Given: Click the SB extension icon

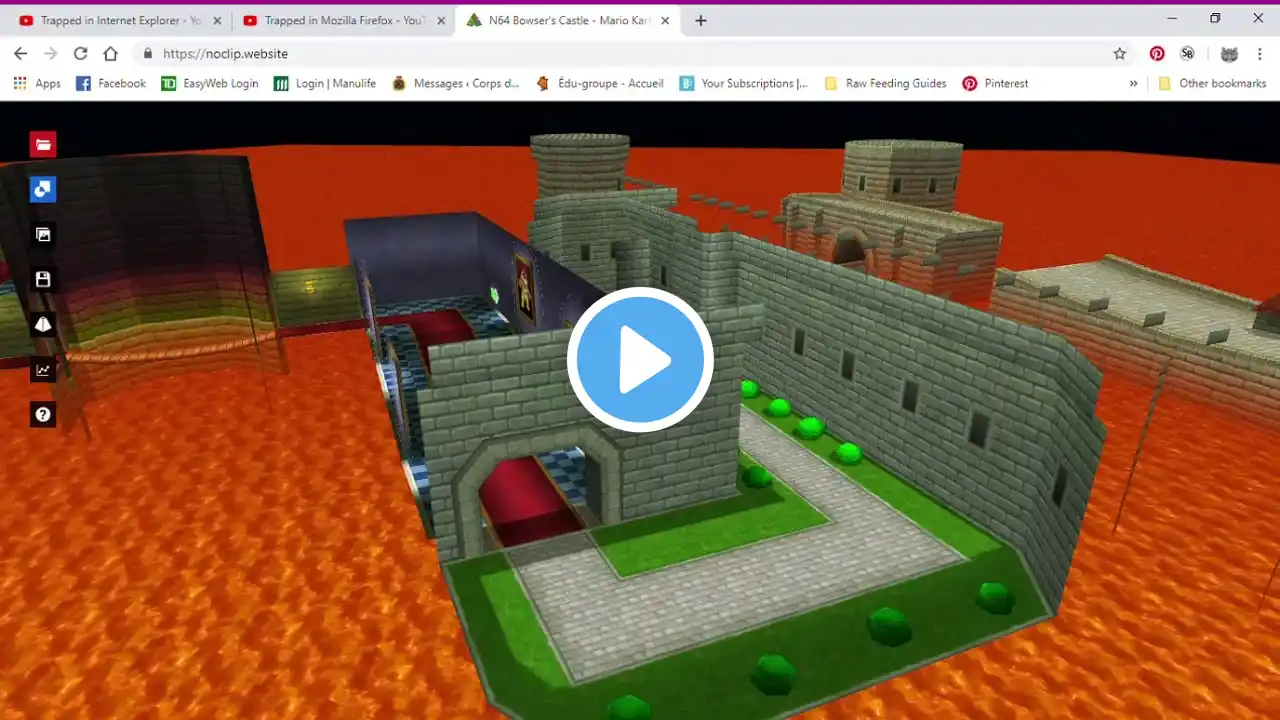Looking at the screenshot, I should 1187,54.
